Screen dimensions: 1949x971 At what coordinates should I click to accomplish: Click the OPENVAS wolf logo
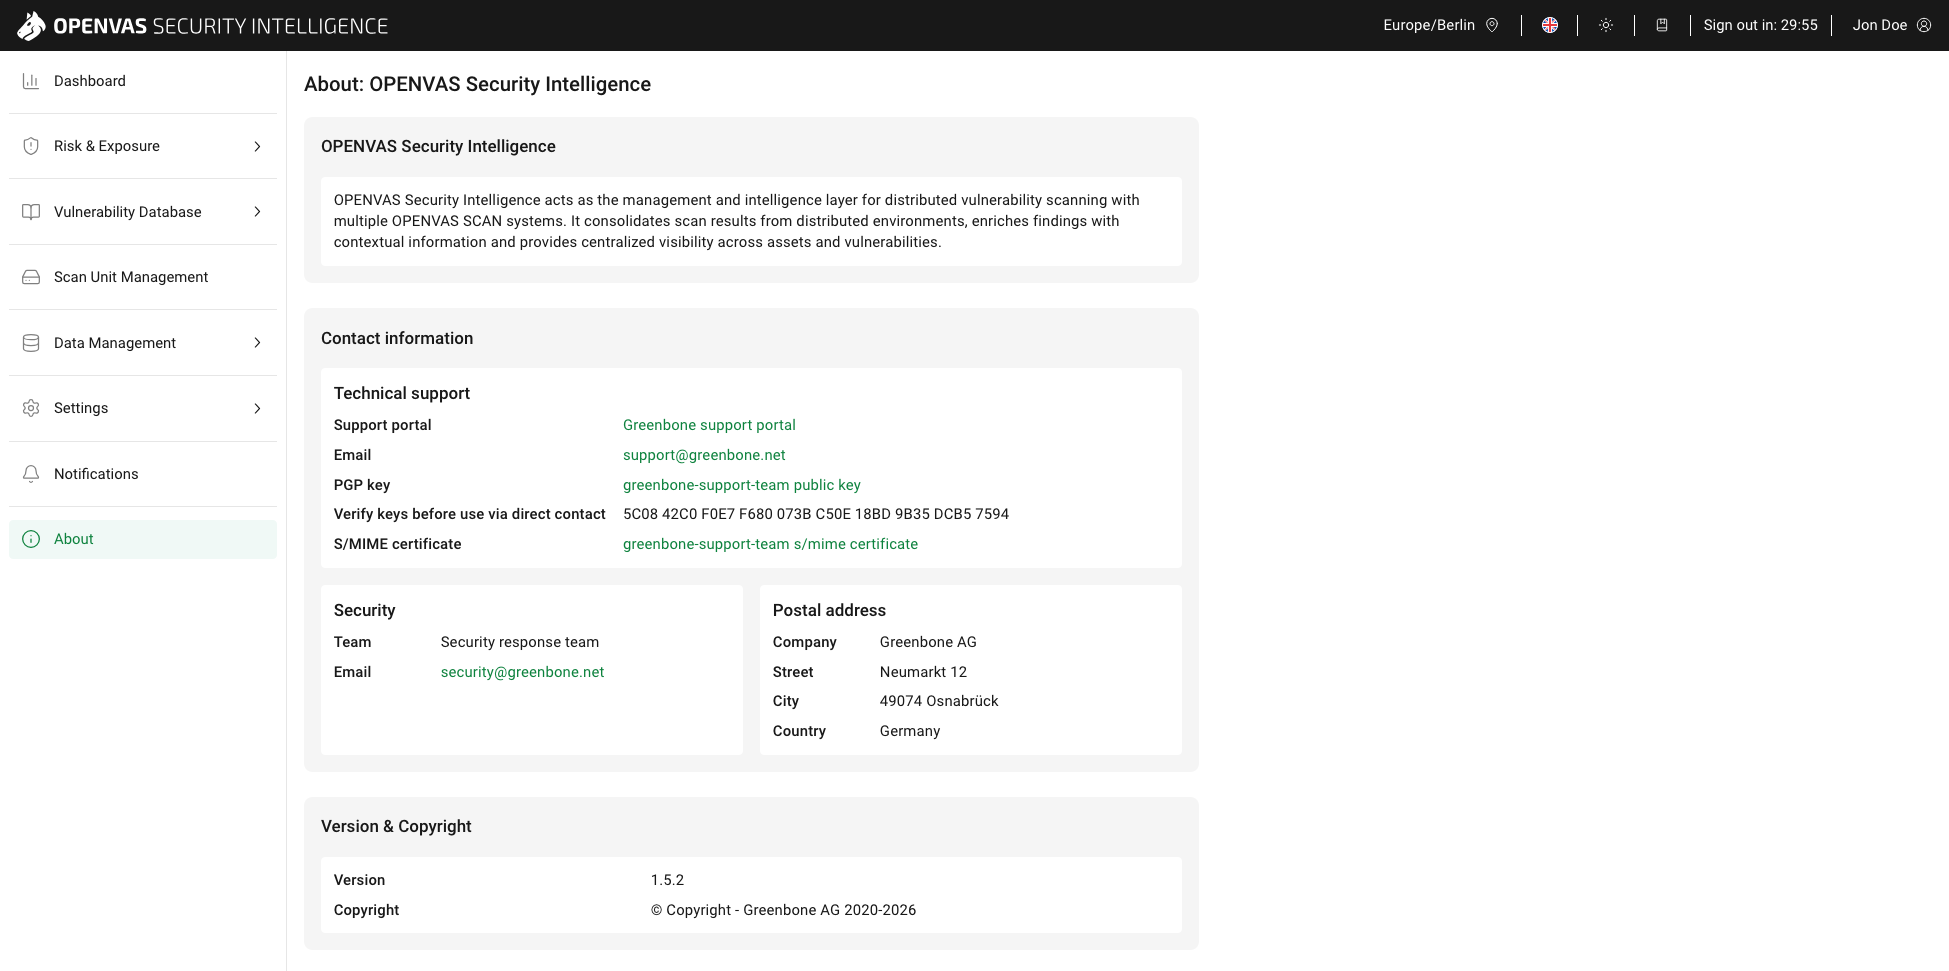tap(31, 26)
